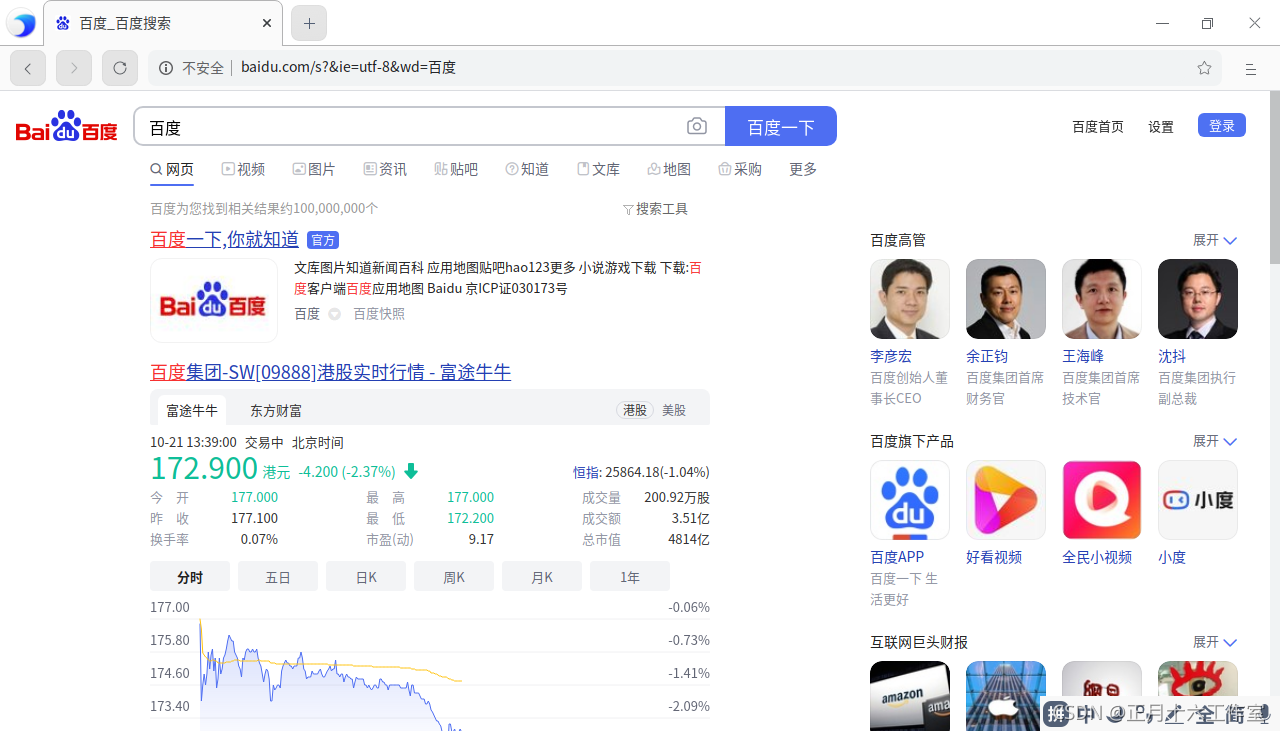Open the 设置 menu in header

[1161, 127]
